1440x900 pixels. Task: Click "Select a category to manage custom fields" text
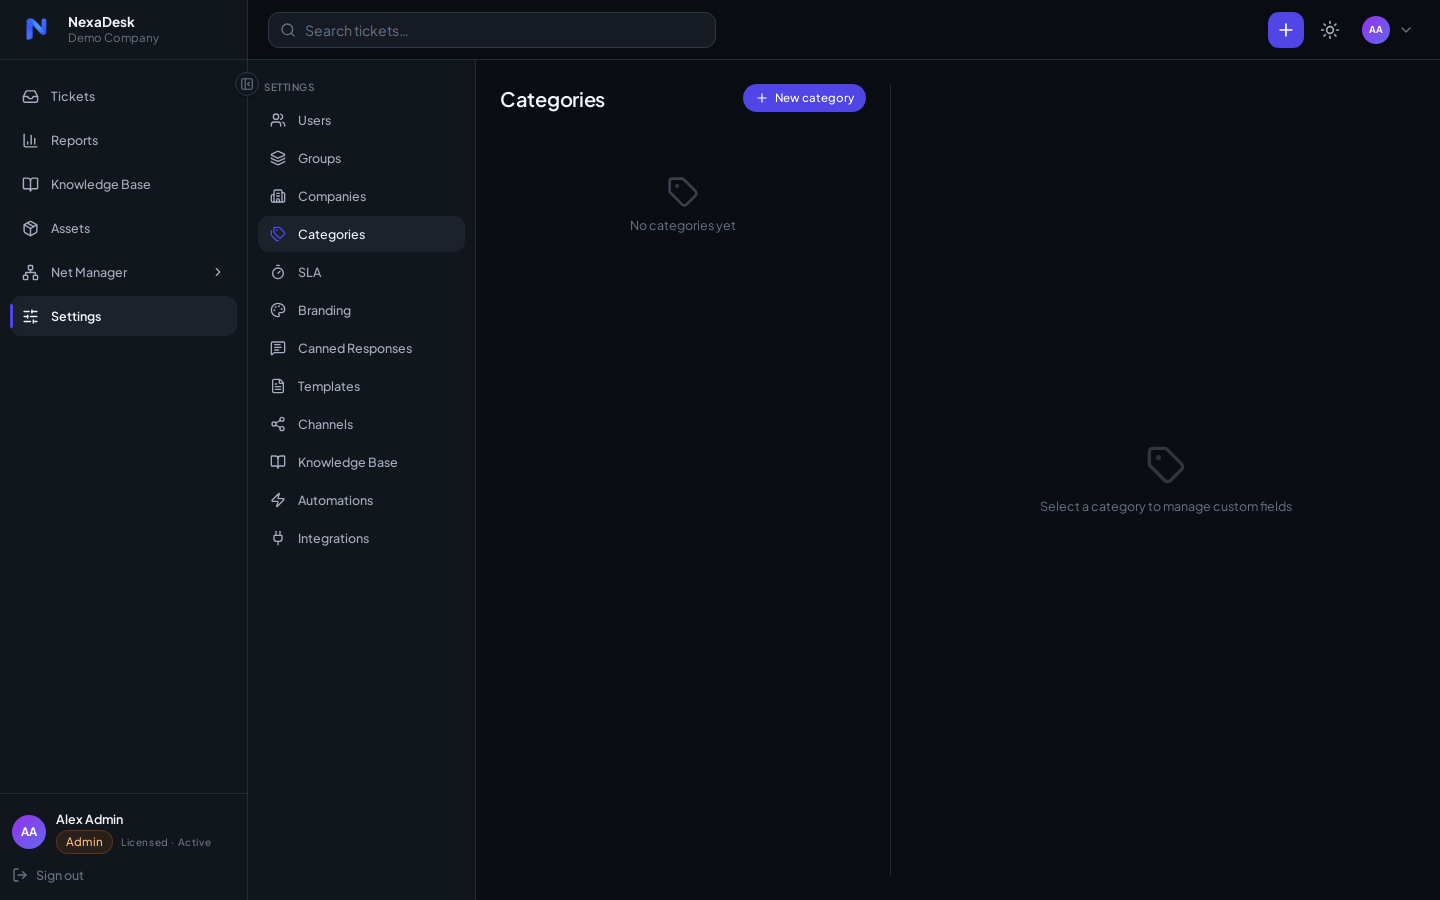(x=1166, y=506)
